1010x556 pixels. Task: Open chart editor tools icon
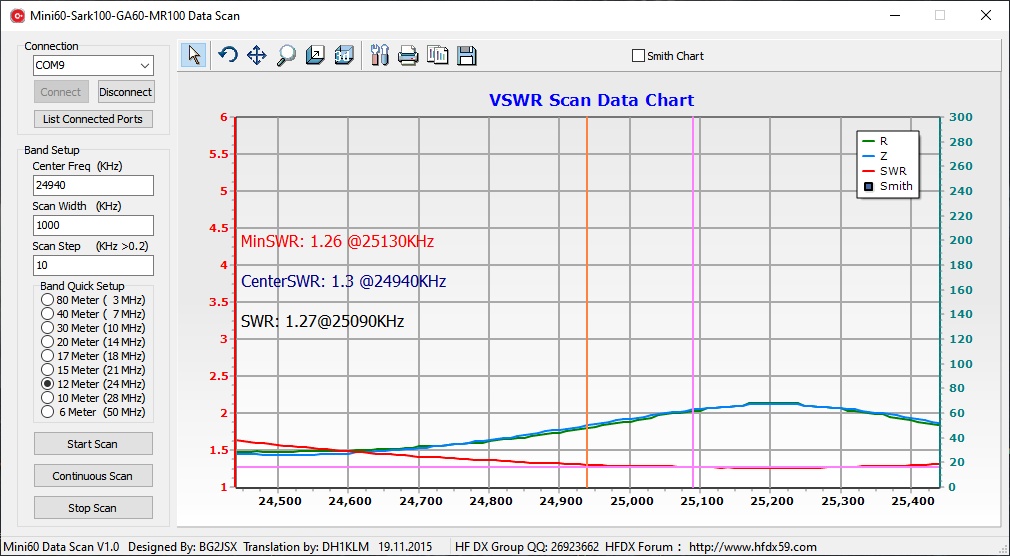pos(380,55)
